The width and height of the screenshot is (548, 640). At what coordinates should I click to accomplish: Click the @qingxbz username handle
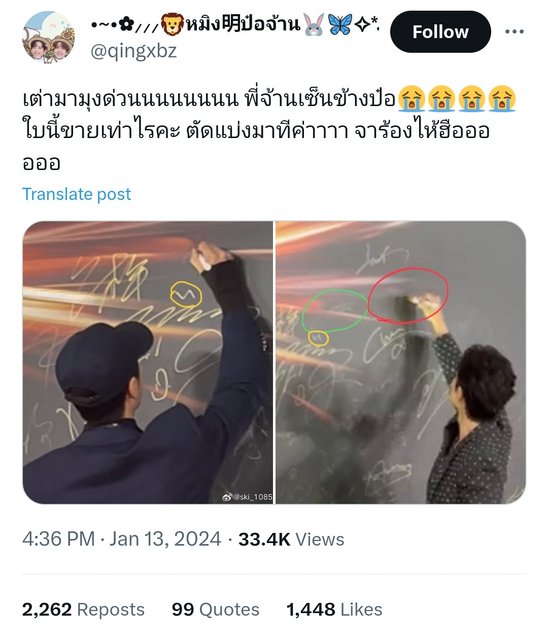[x=133, y=51]
